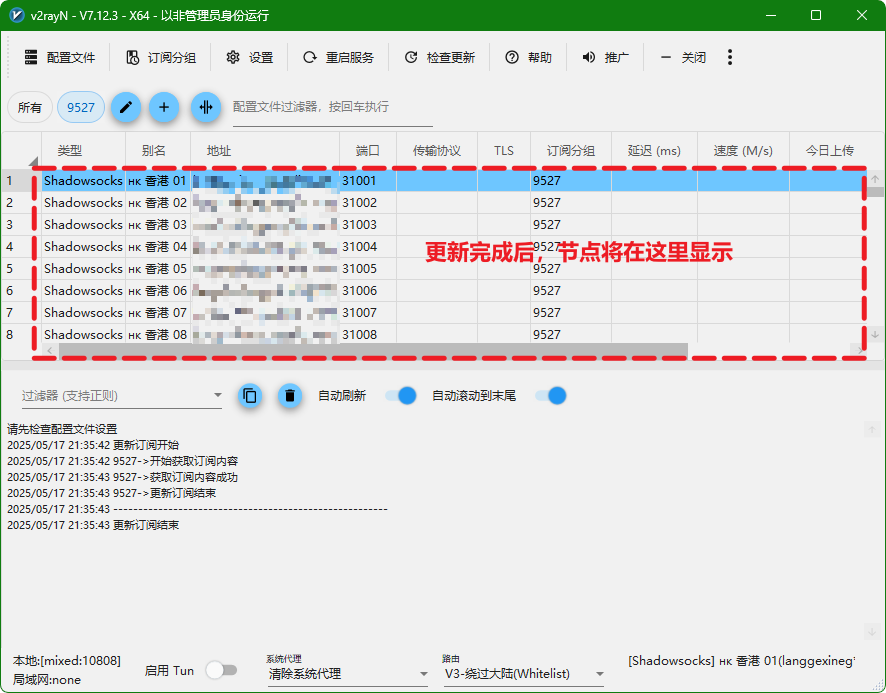Viewport: 886px width, 693px height.
Task: Sort by the 速度 (M/s) column header
Action: click(743, 150)
